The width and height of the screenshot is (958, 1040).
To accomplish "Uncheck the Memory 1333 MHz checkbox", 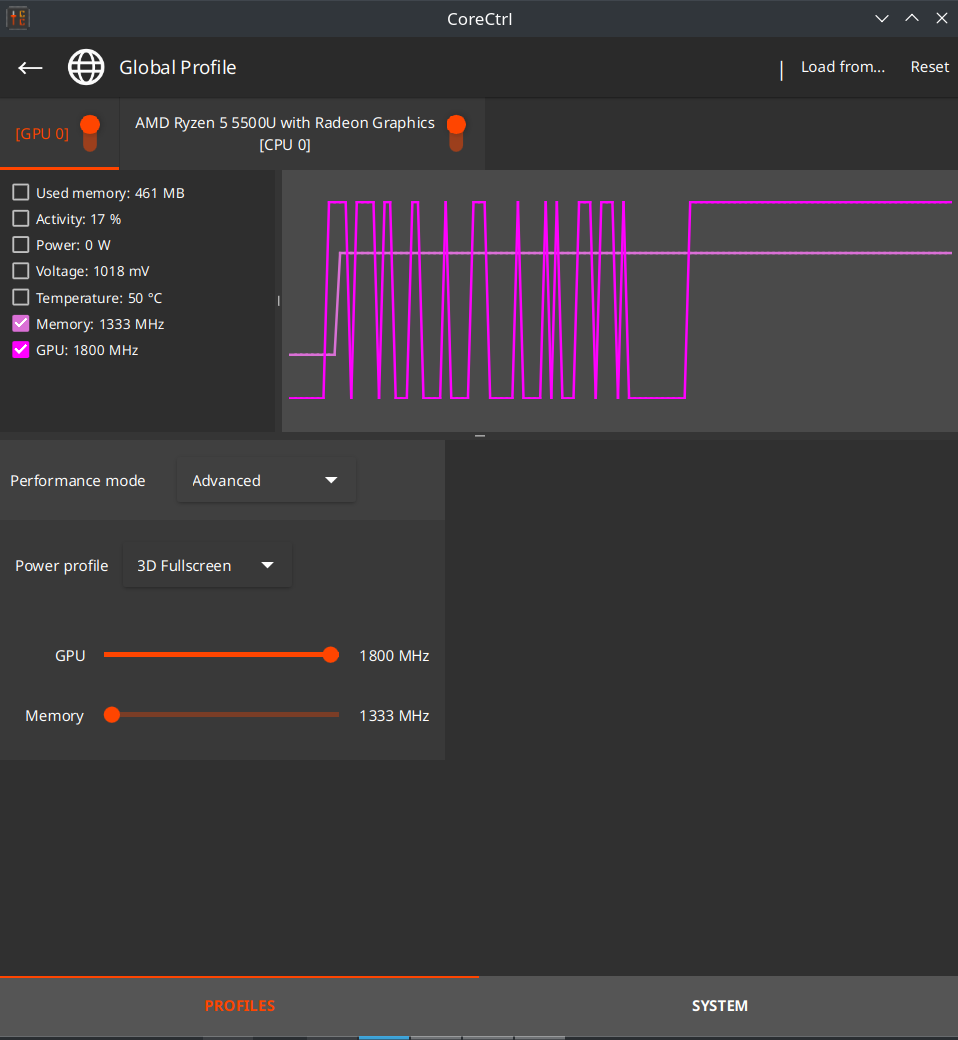I will click(x=20, y=323).
